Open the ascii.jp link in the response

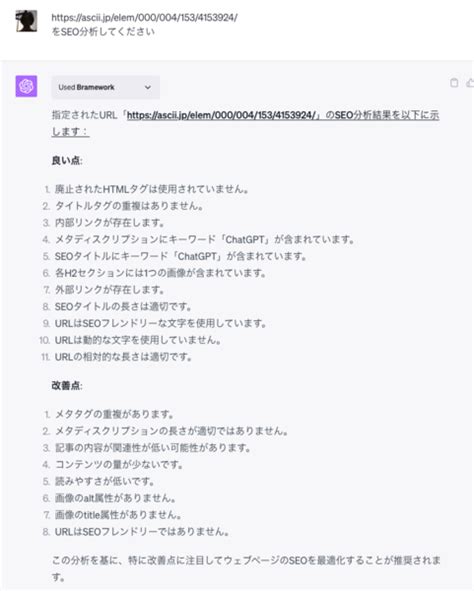pos(221,115)
